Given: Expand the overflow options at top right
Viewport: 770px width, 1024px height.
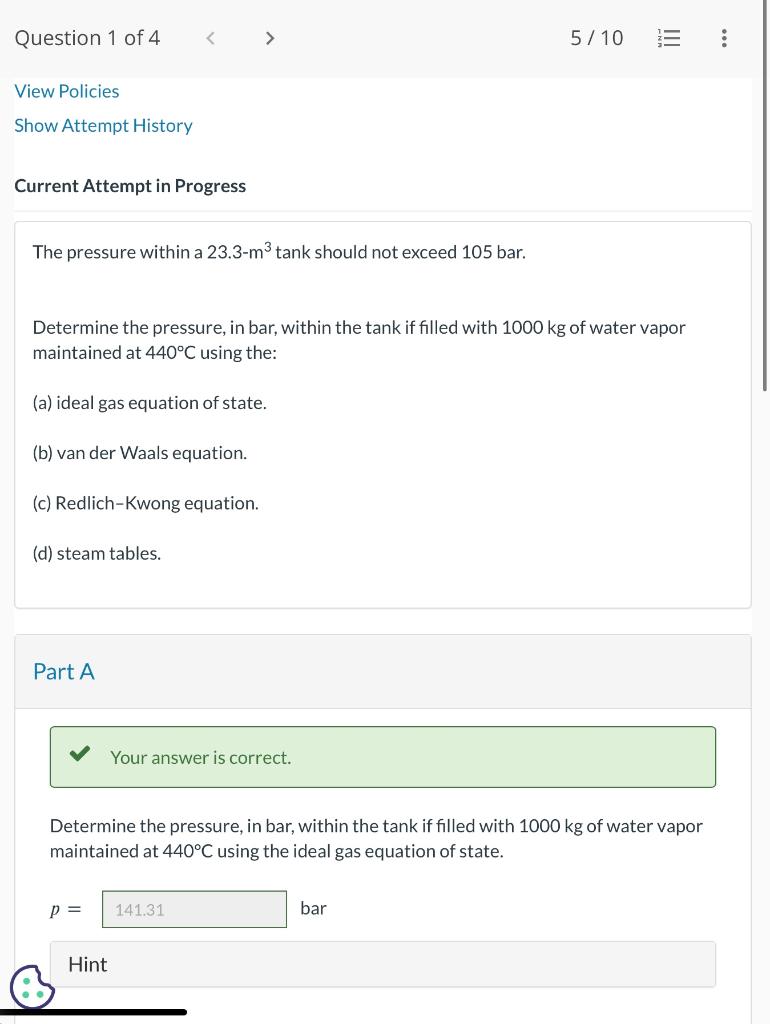Looking at the screenshot, I should tap(724, 38).
